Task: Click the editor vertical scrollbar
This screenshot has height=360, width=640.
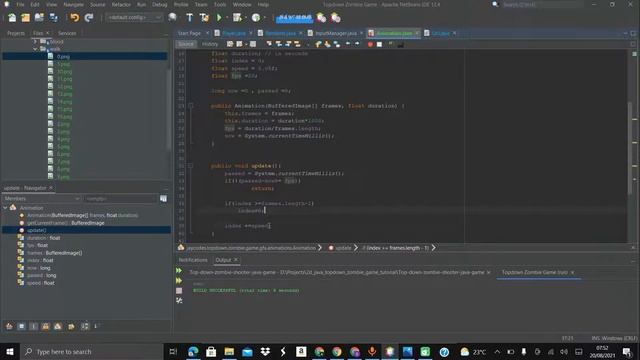Action: 629,147
